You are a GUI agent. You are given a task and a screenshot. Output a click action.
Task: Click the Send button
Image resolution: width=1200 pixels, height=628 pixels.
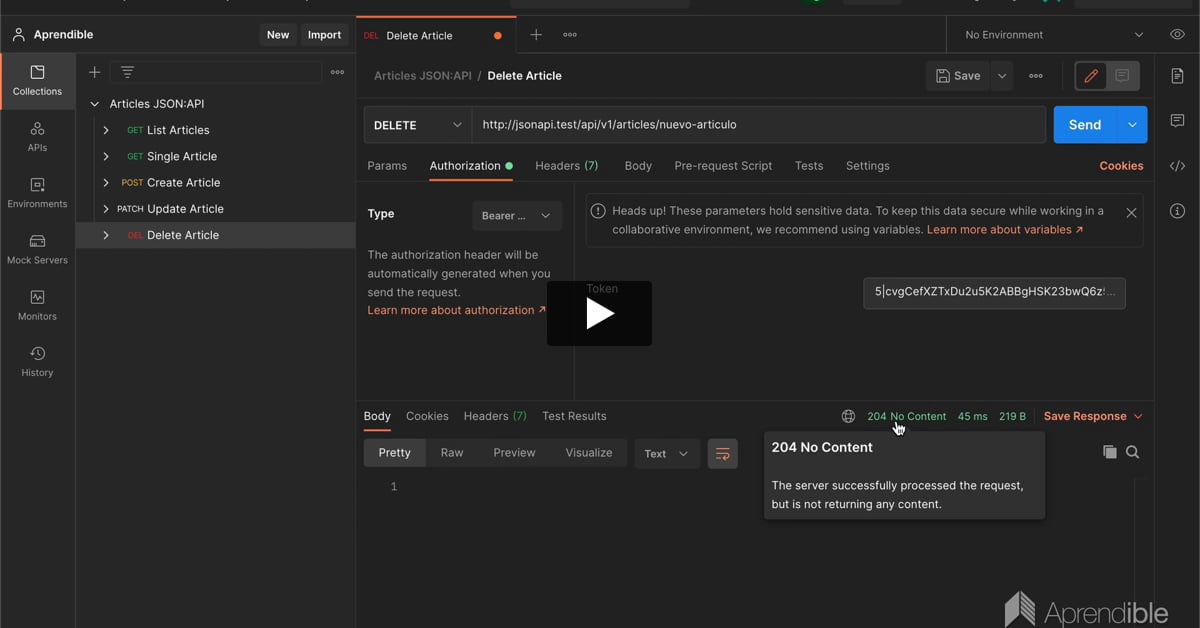(x=1085, y=125)
